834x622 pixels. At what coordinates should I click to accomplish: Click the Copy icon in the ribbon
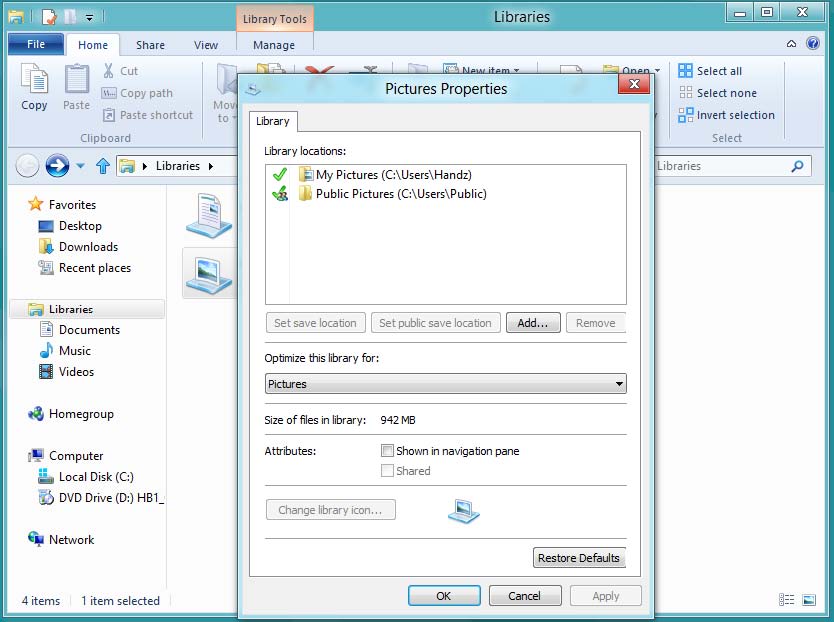(x=34, y=86)
